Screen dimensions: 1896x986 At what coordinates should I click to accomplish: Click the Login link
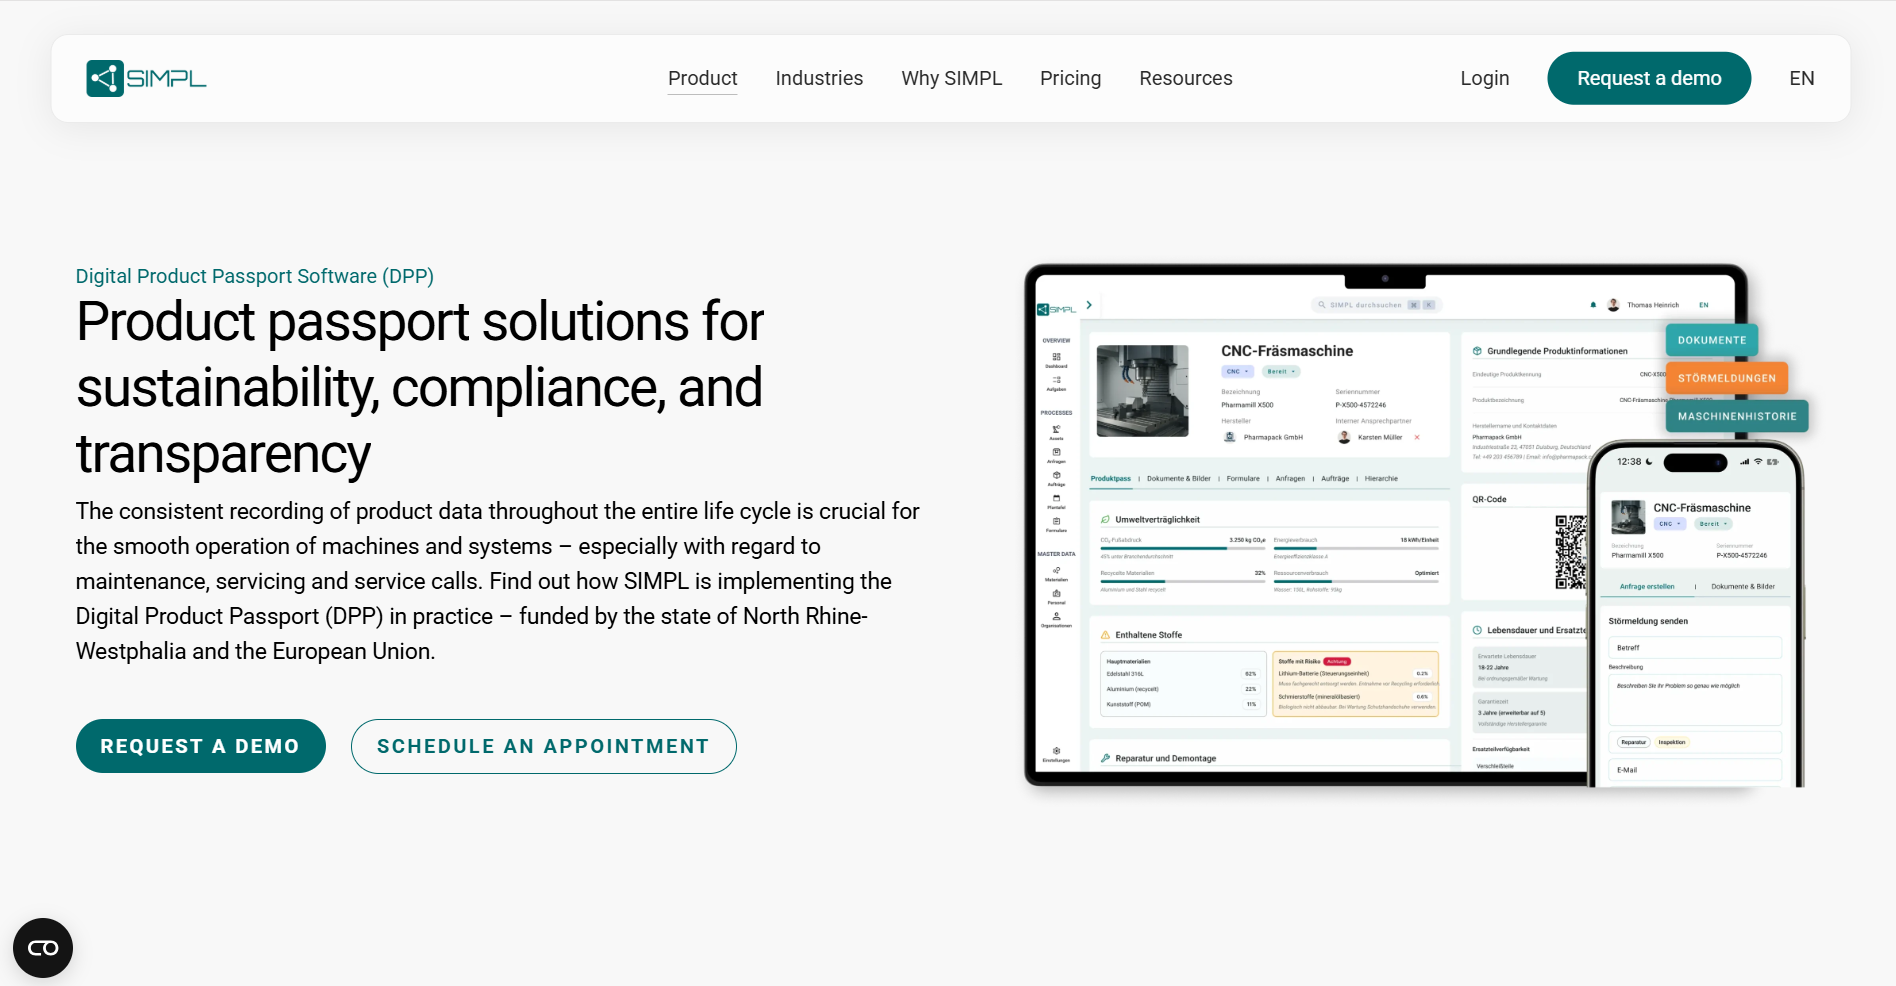[1484, 78]
